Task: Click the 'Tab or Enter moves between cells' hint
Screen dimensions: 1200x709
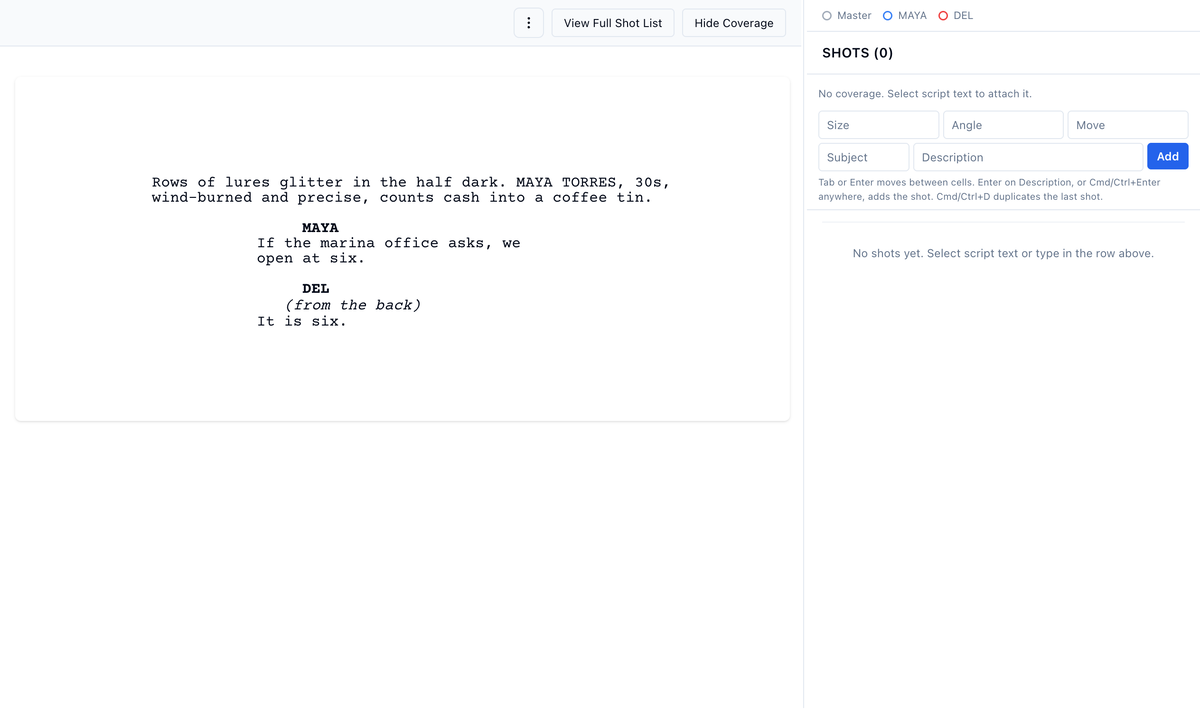Action: 989,190
